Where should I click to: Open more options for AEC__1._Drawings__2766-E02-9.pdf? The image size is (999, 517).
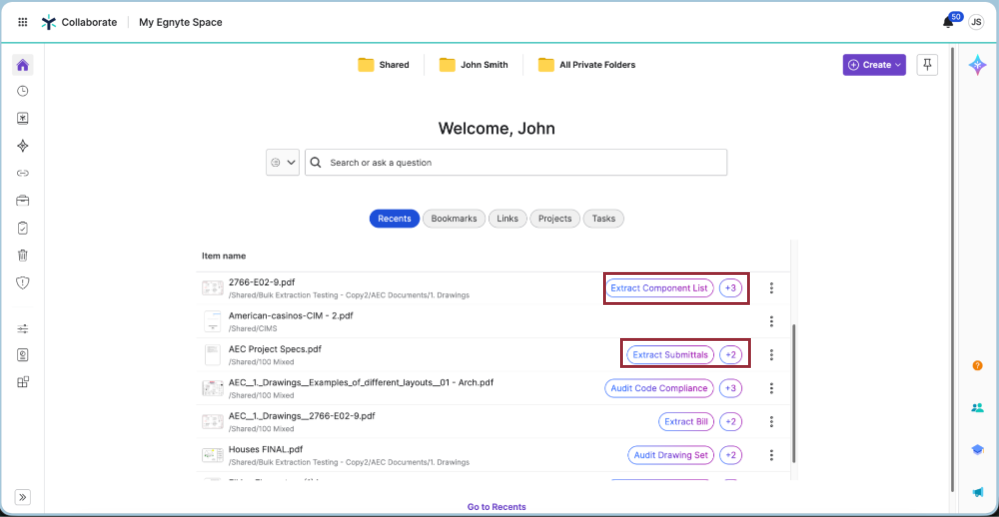(x=771, y=421)
